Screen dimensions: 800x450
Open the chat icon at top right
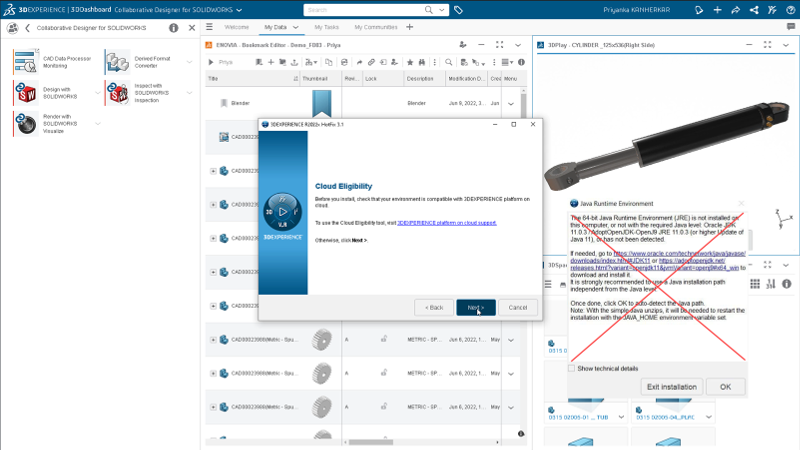click(791, 27)
